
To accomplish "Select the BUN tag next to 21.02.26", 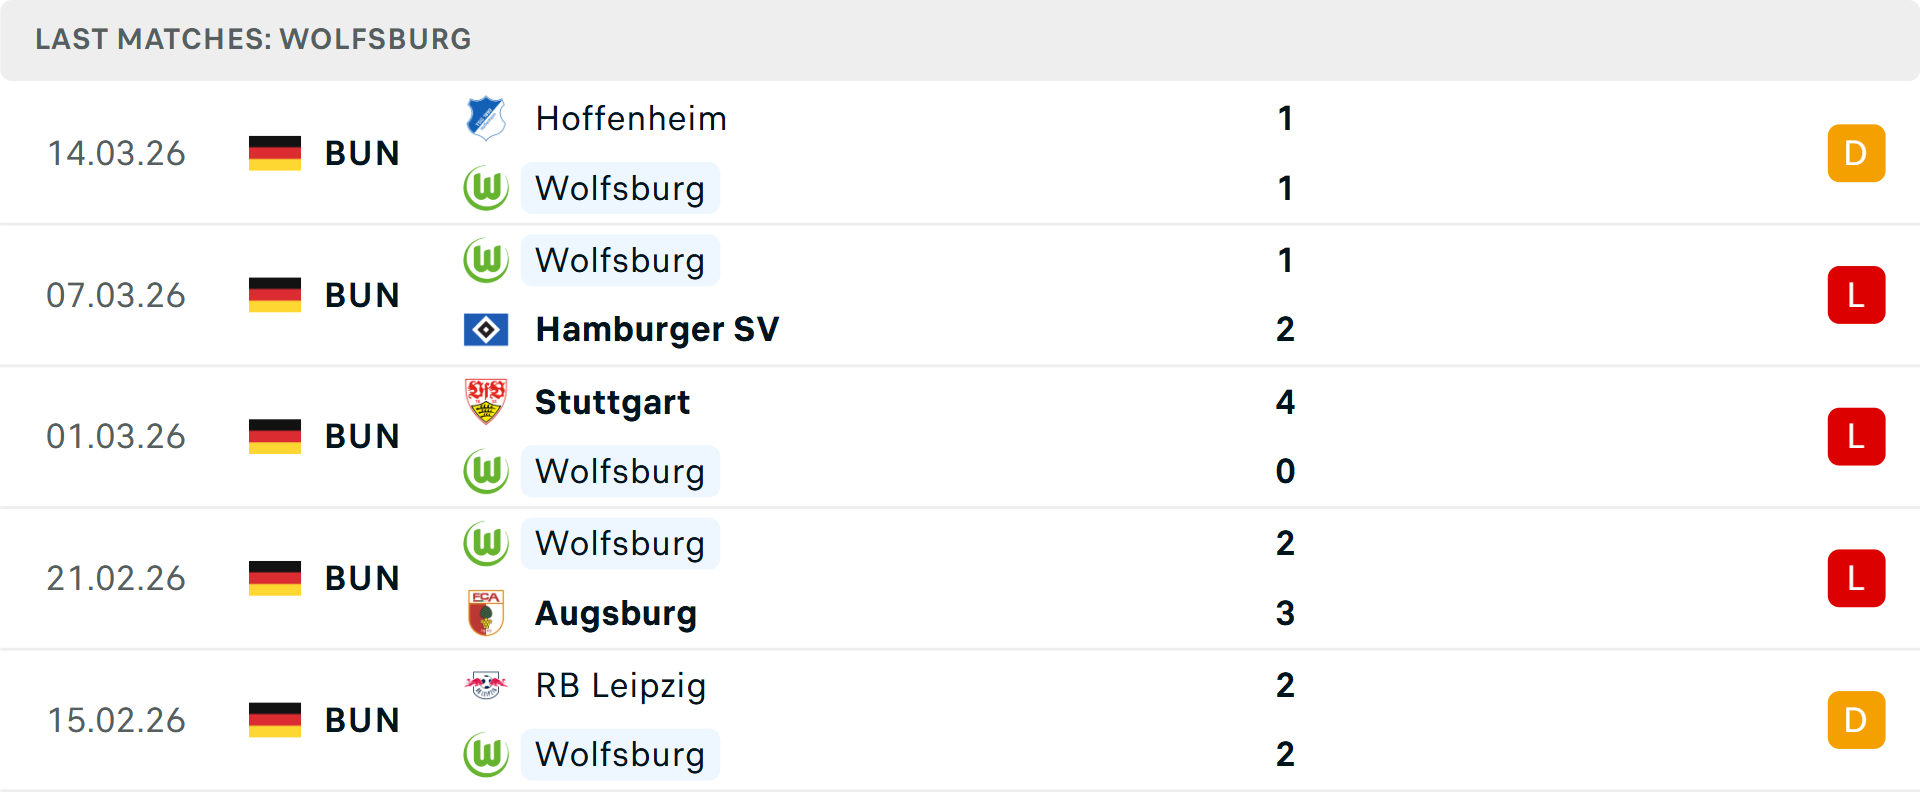I will click(362, 577).
